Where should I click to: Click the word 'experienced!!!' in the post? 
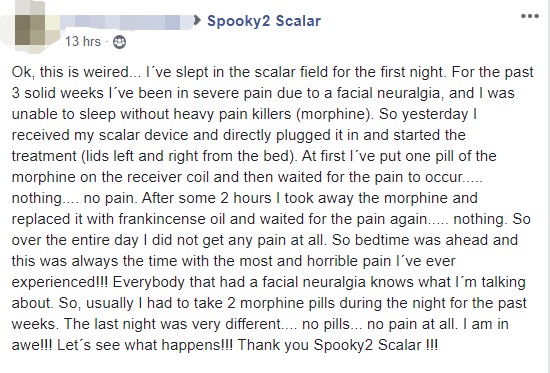[60, 282]
